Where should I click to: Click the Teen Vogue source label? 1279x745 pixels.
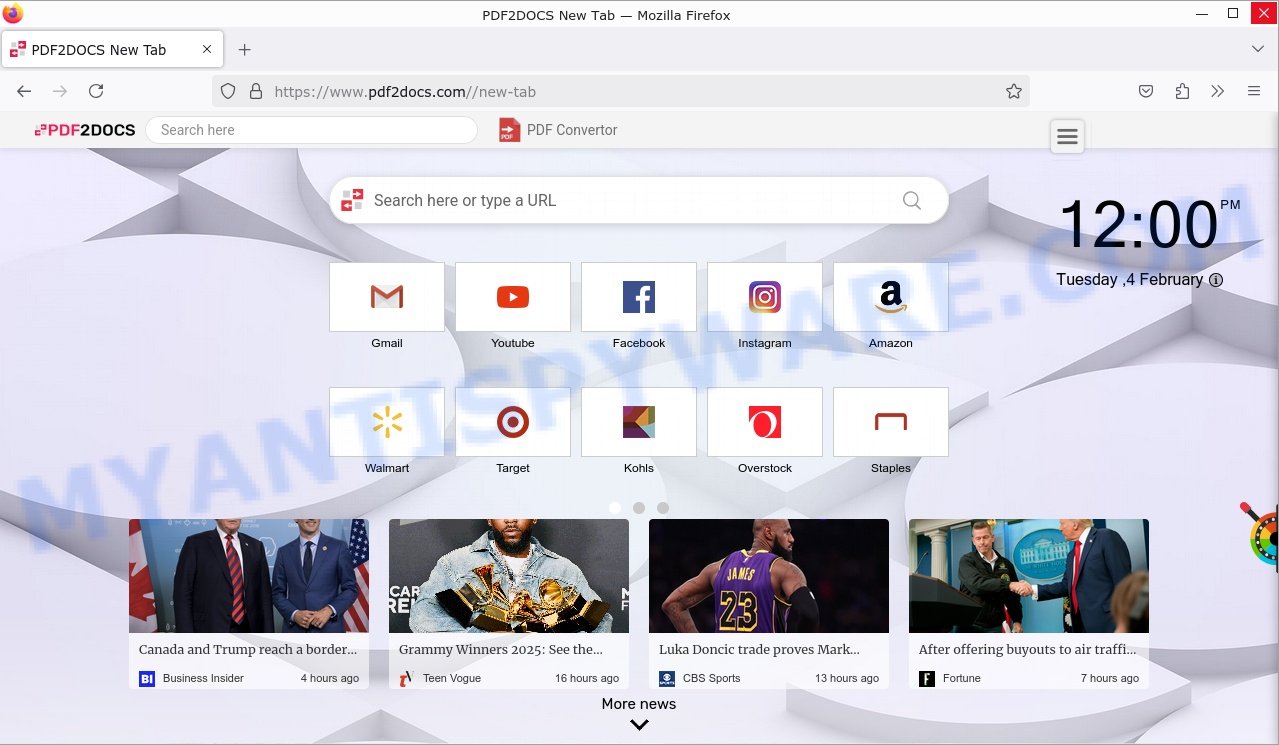[x=452, y=678]
